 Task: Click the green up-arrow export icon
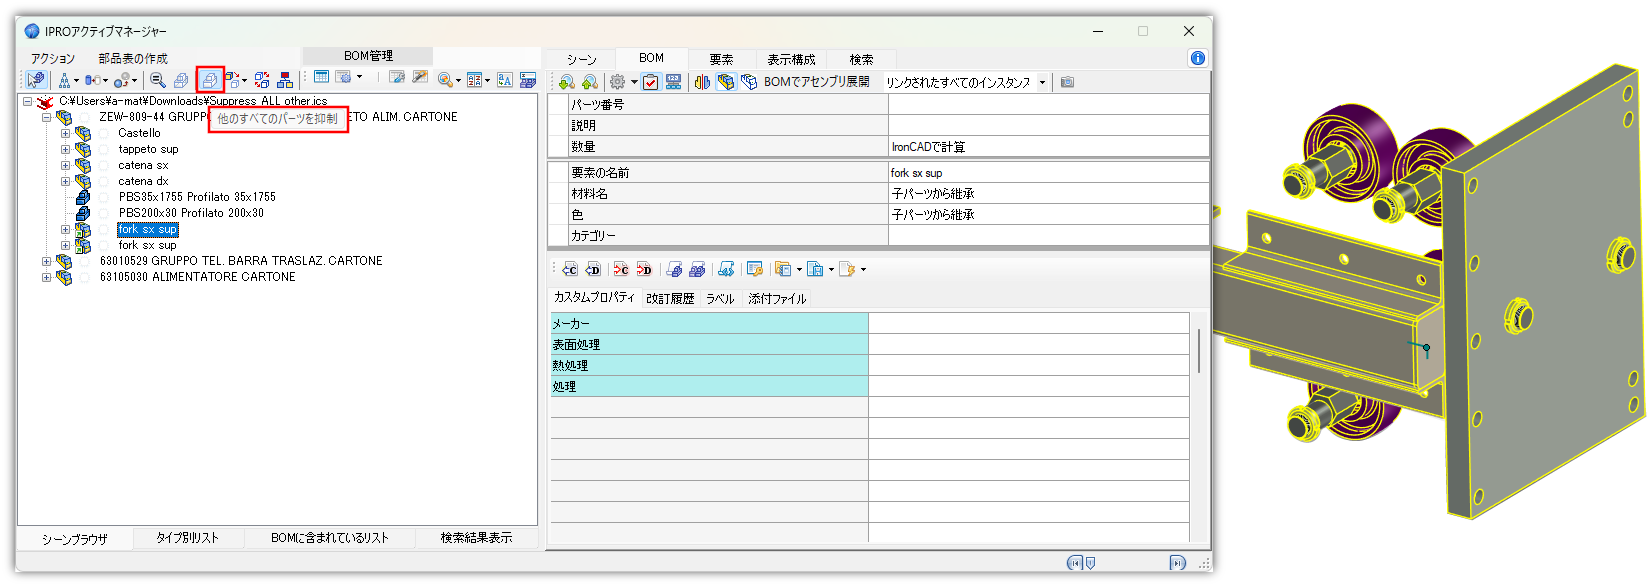pos(590,82)
